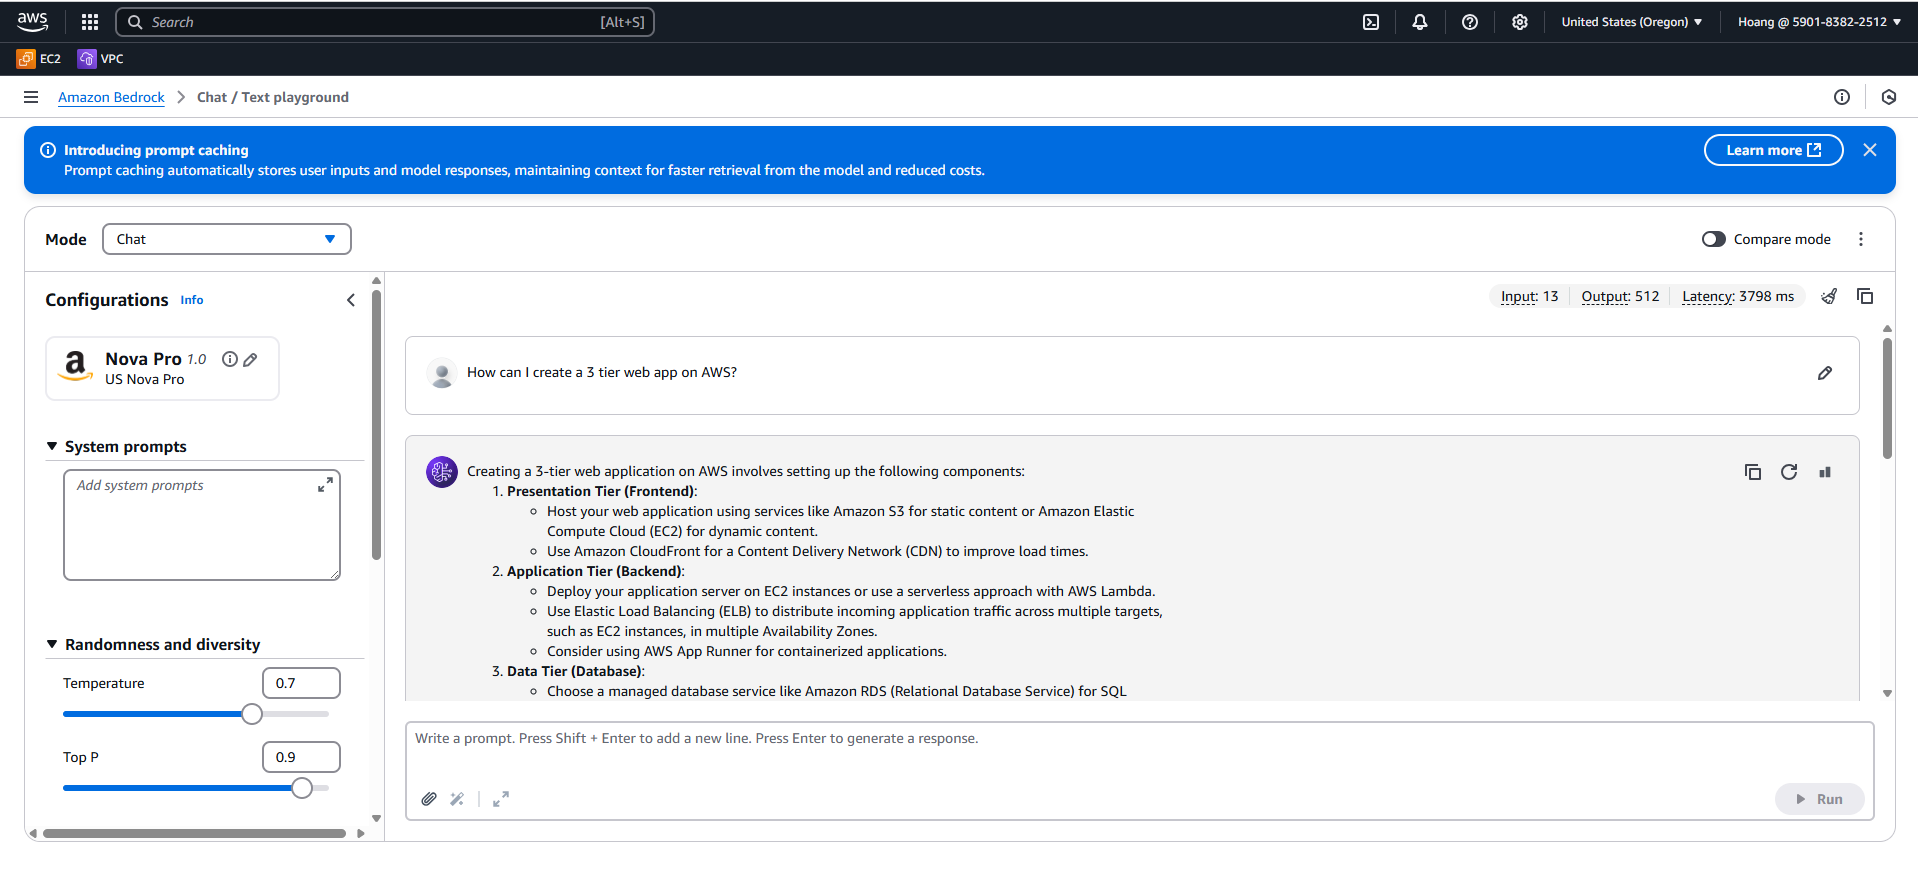The height and width of the screenshot is (870, 1918).
Task: Open the EC2 shortcut in favorites bar
Action: click(x=39, y=59)
